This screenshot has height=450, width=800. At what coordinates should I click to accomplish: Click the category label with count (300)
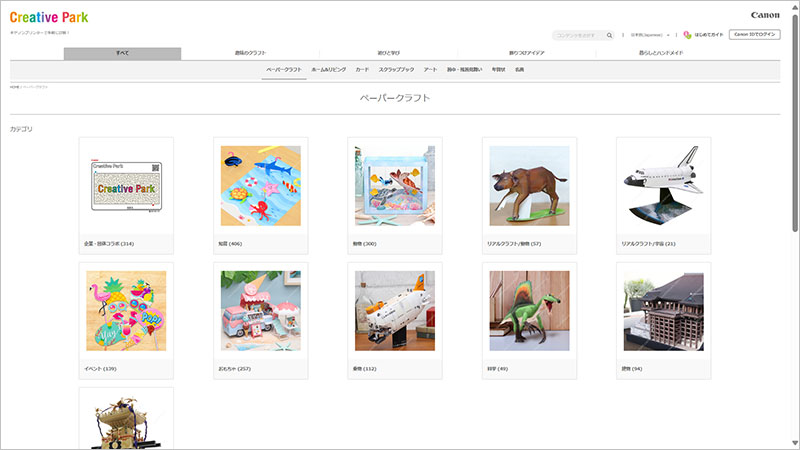coord(364,244)
